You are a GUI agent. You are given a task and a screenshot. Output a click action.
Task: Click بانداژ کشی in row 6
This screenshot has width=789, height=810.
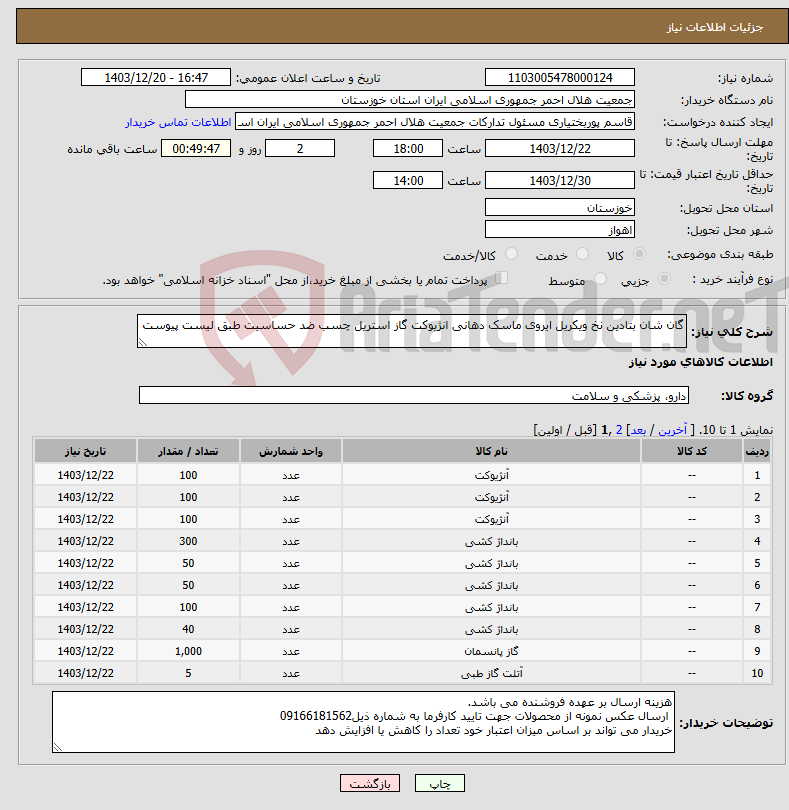pyautogui.click(x=491, y=585)
